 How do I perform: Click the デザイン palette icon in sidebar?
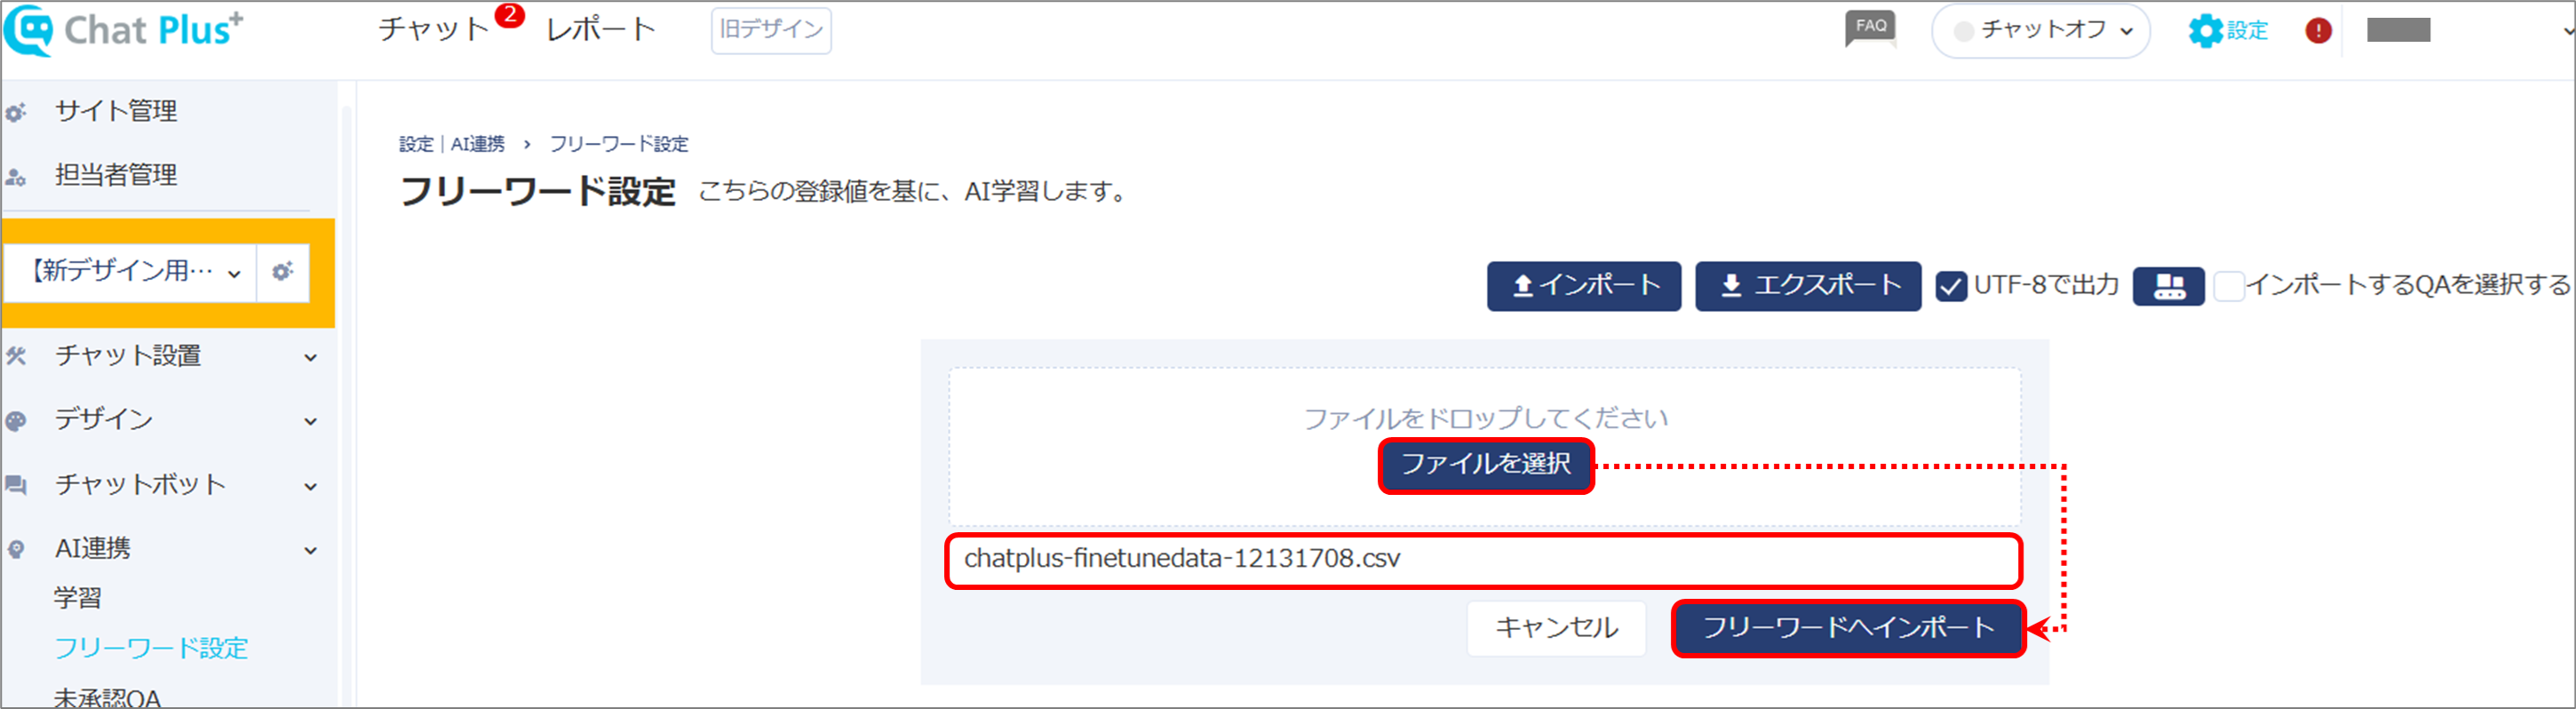pos(16,421)
